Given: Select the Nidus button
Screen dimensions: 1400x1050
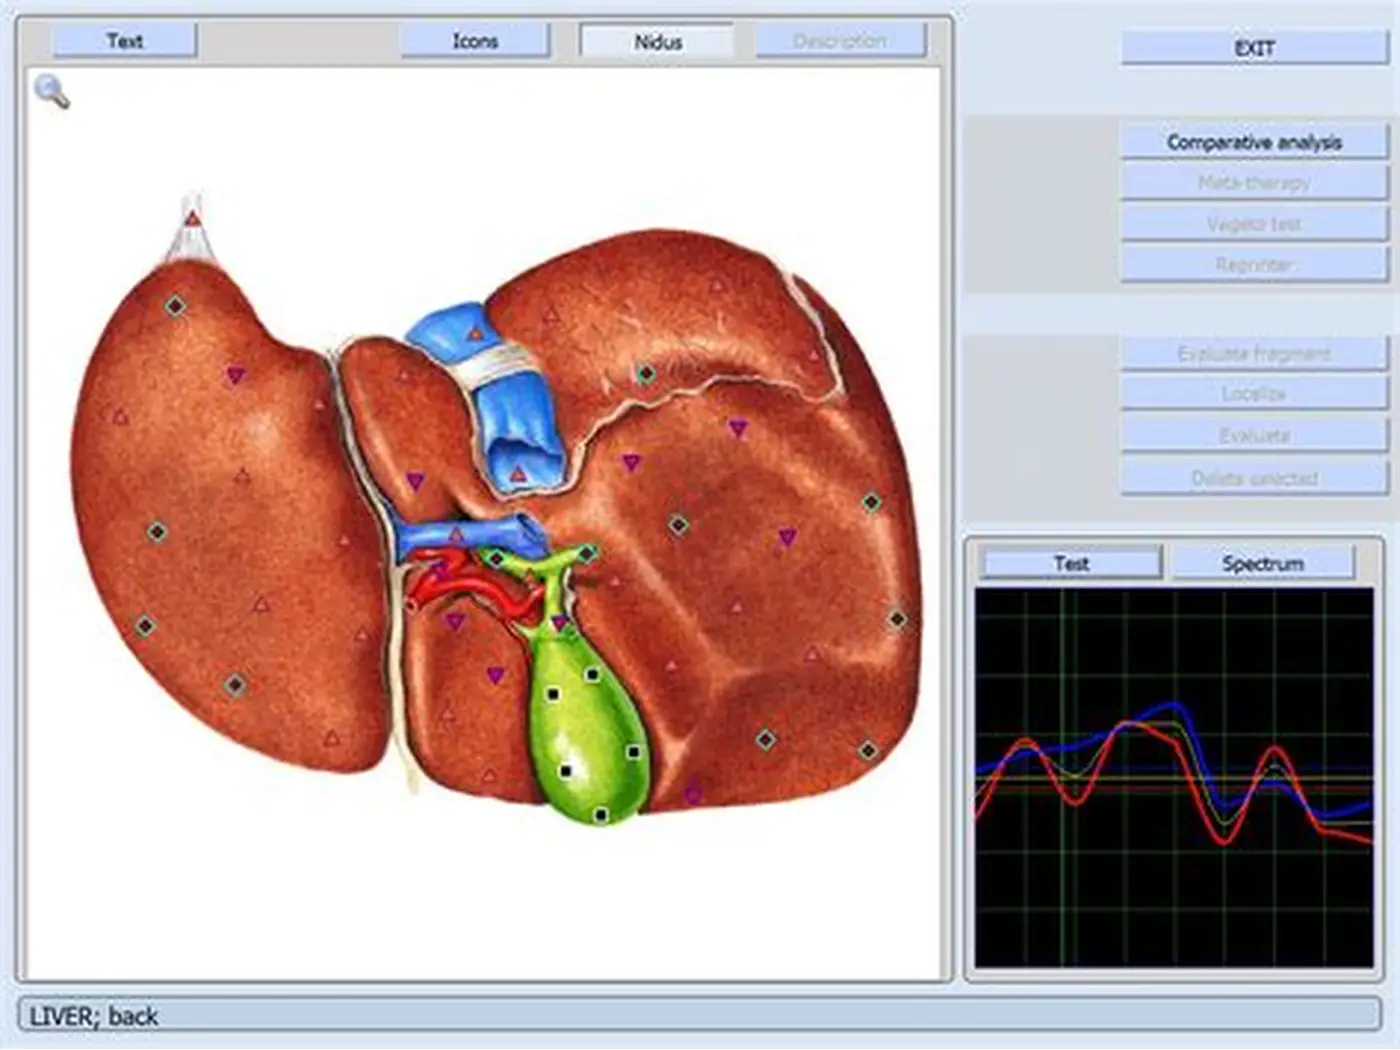Looking at the screenshot, I should 657,42.
